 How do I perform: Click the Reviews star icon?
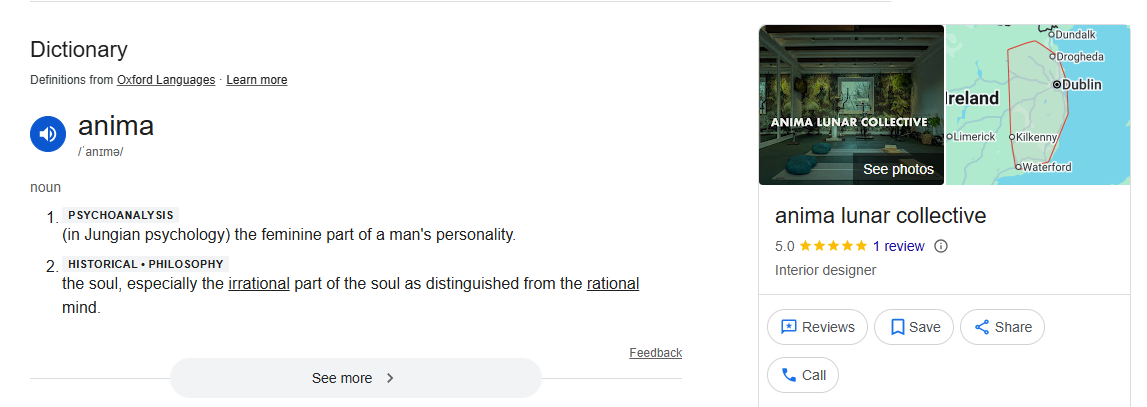pyautogui.click(x=788, y=327)
